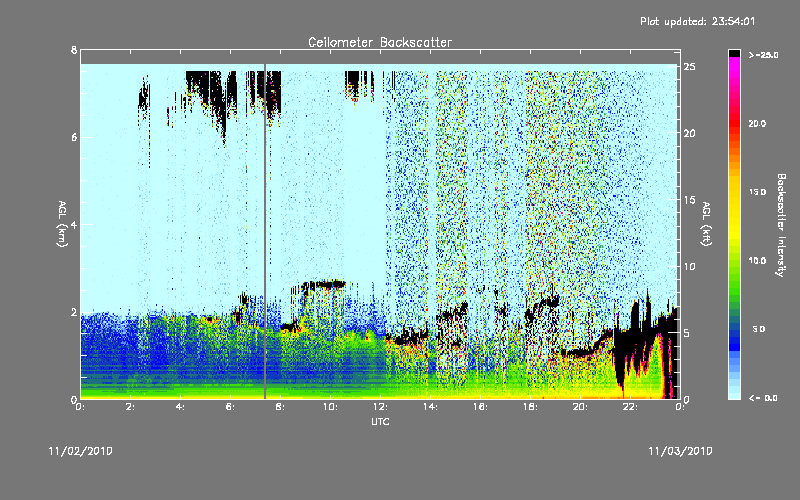800x500 pixels.
Task: Click the start date '11/02/2010'
Action: [80, 451]
